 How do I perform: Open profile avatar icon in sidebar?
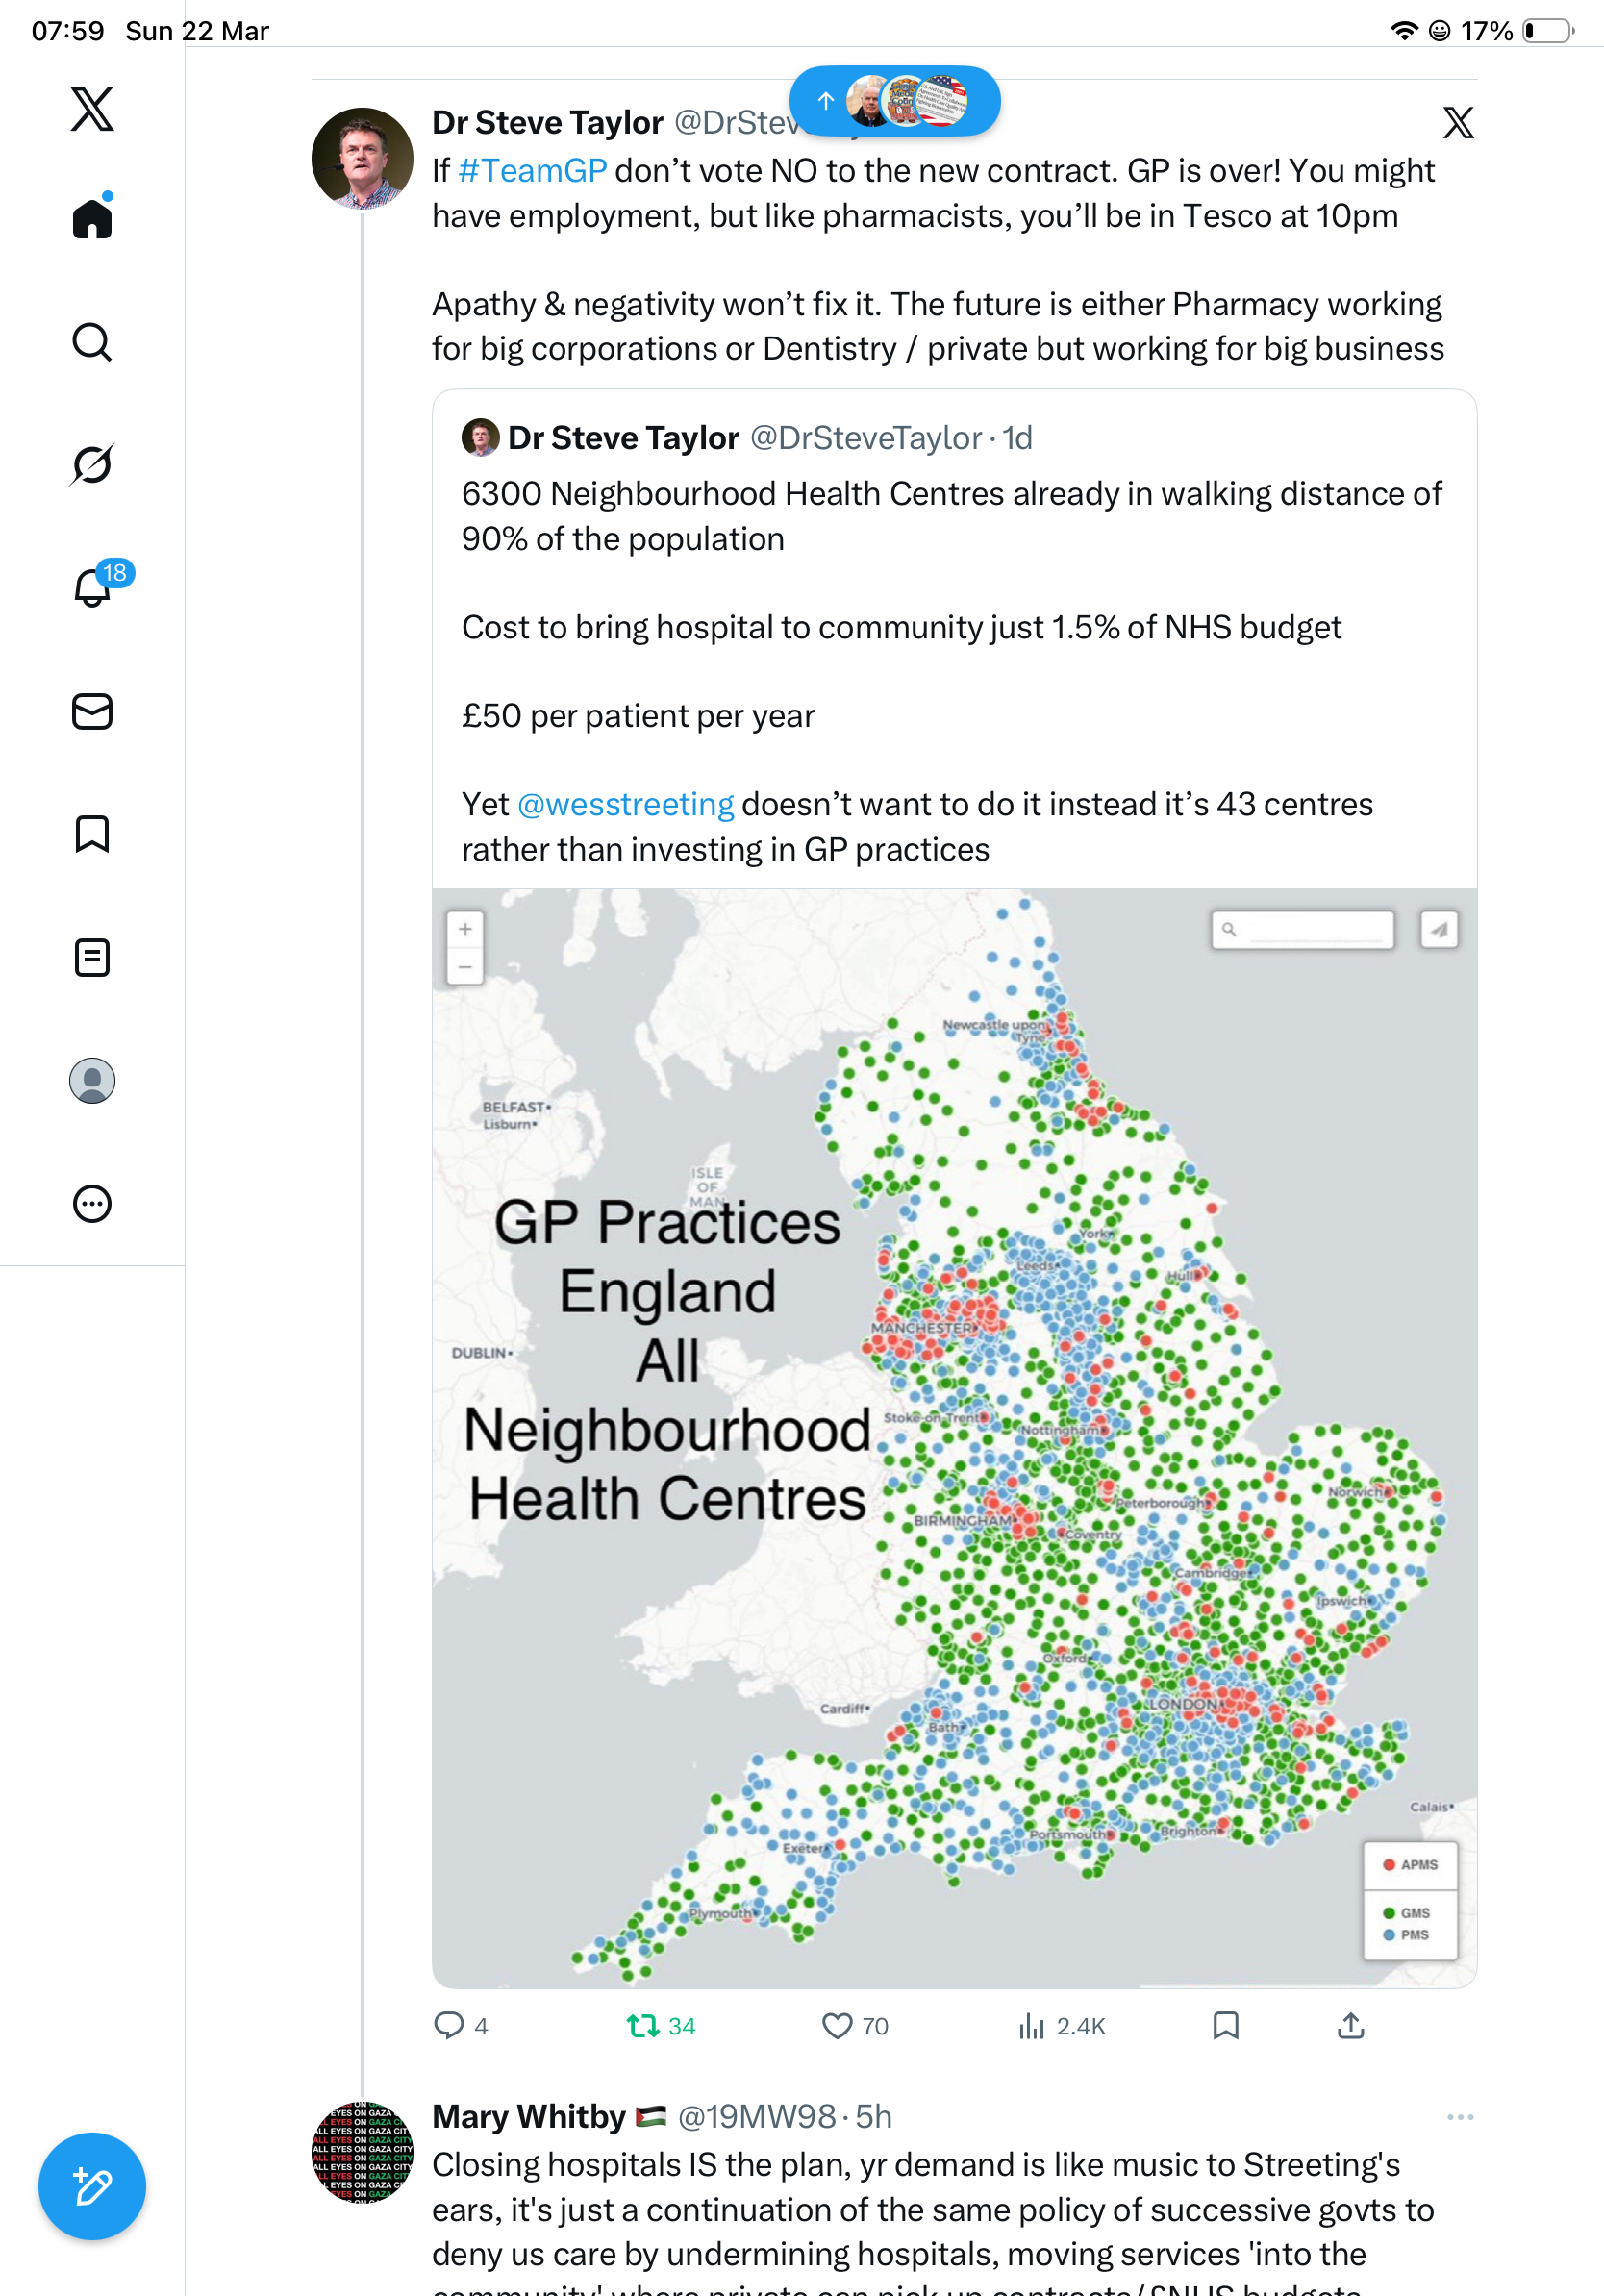pos(92,1081)
